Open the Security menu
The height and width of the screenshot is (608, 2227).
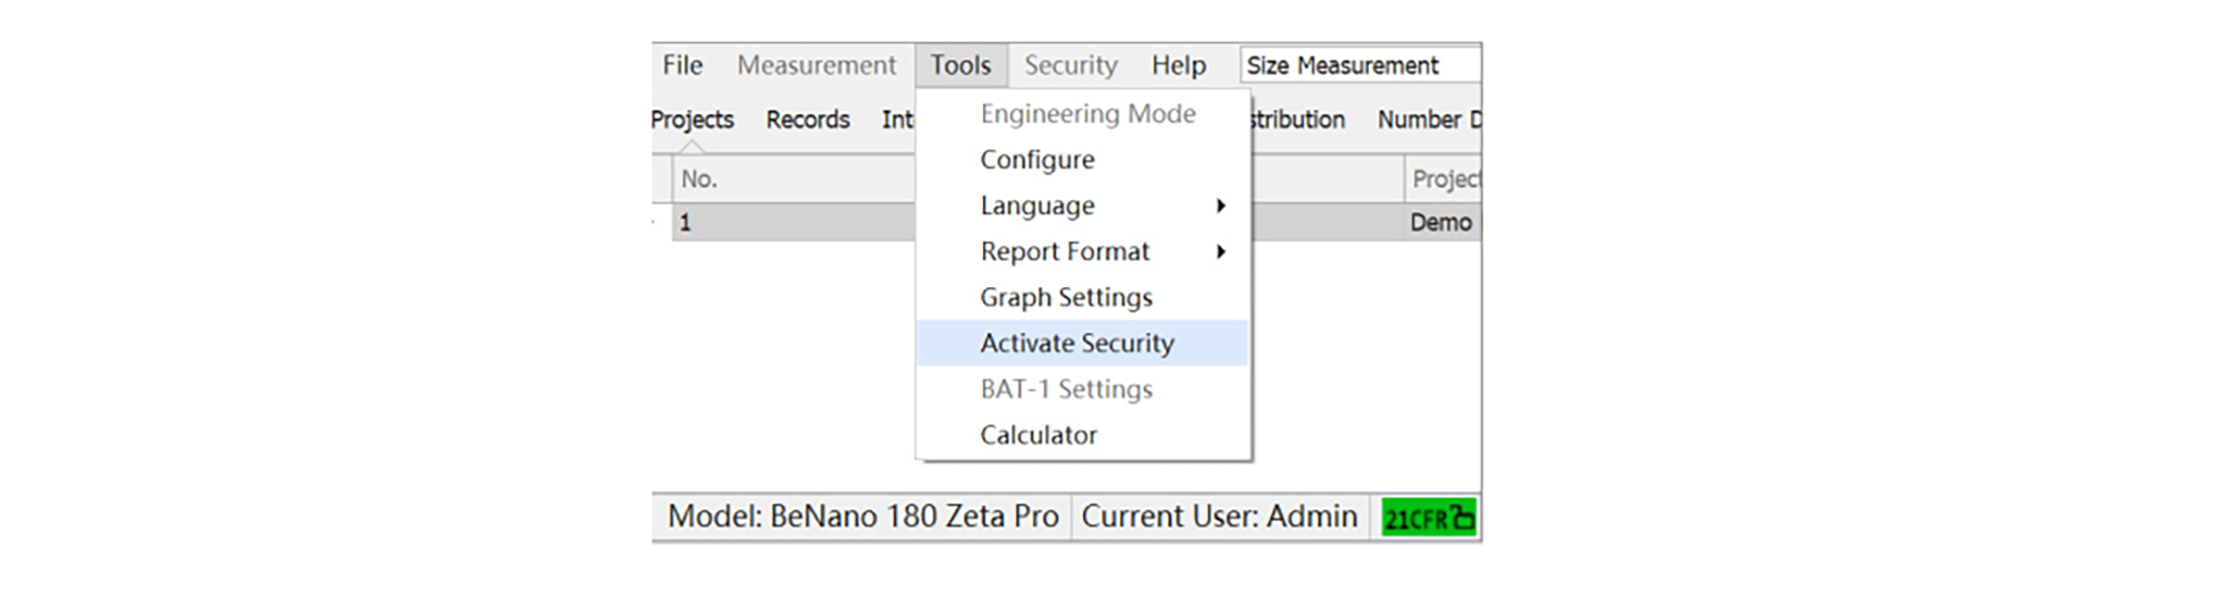coord(1070,66)
